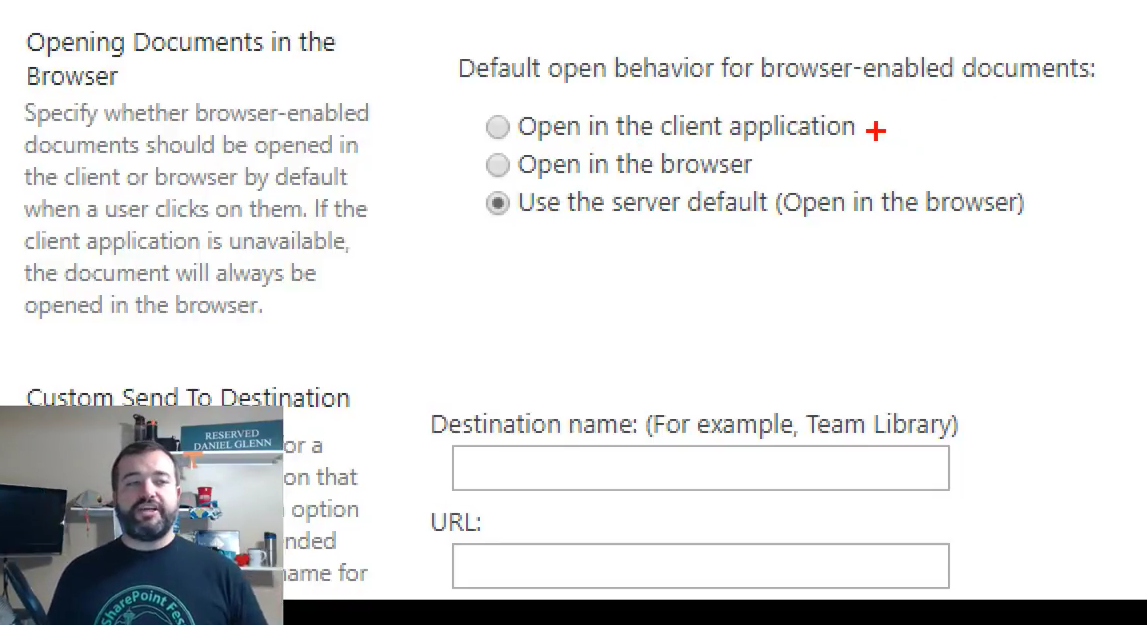Choose the Open in the browser radio button
Viewport: 1147px width, 625px height.
pyautogui.click(x=497, y=165)
